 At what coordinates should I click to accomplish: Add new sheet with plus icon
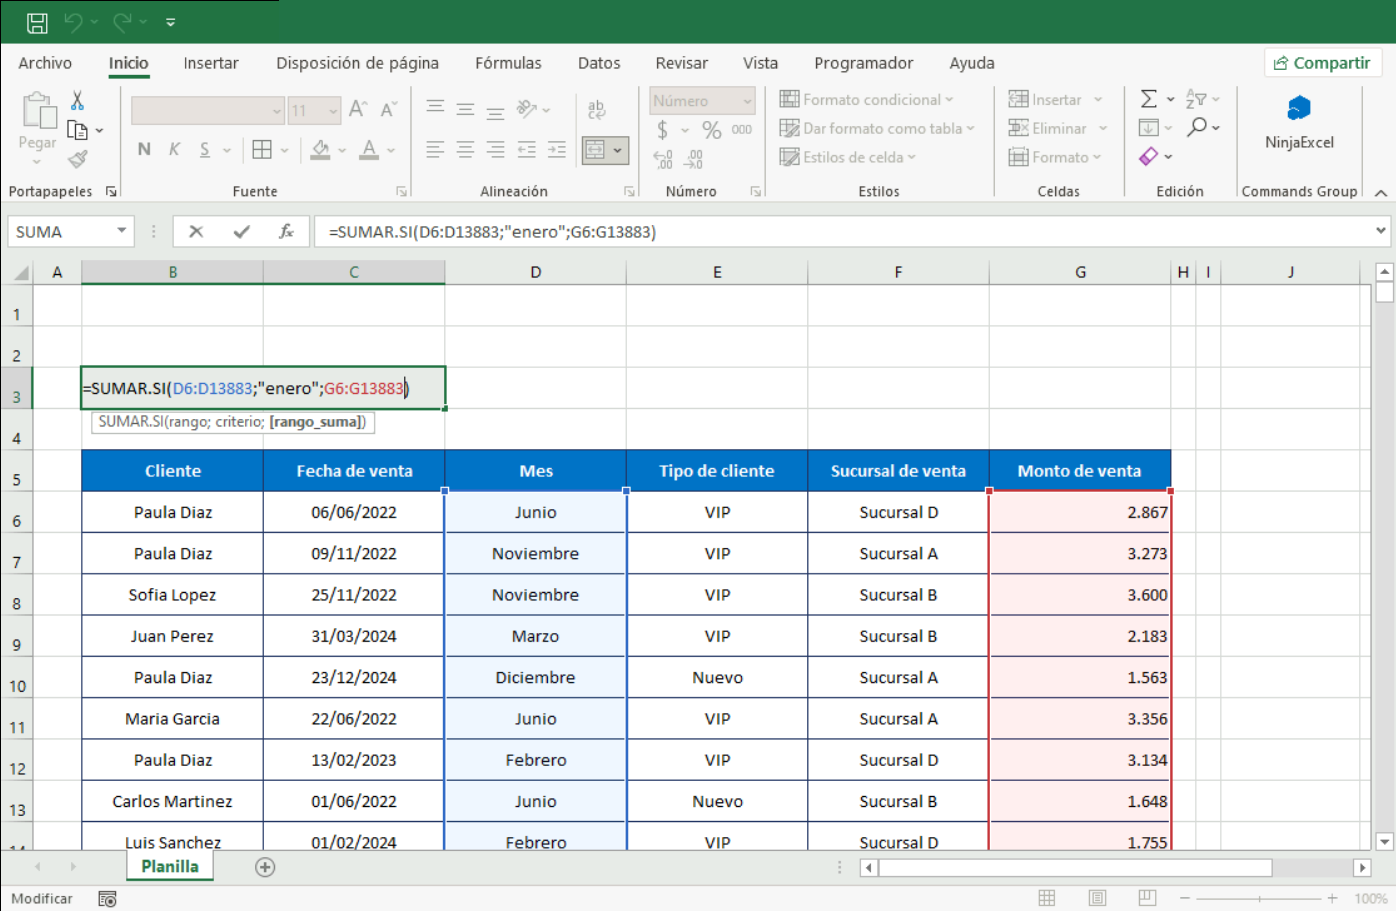tap(265, 867)
